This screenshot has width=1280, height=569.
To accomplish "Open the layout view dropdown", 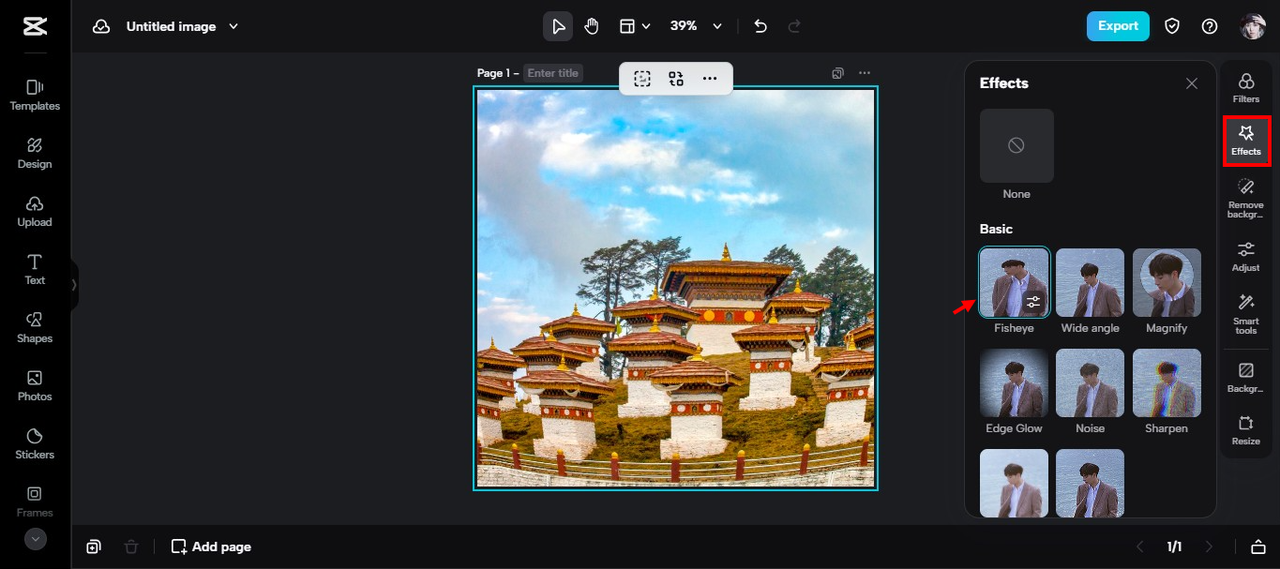I will click(x=635, y=27).
